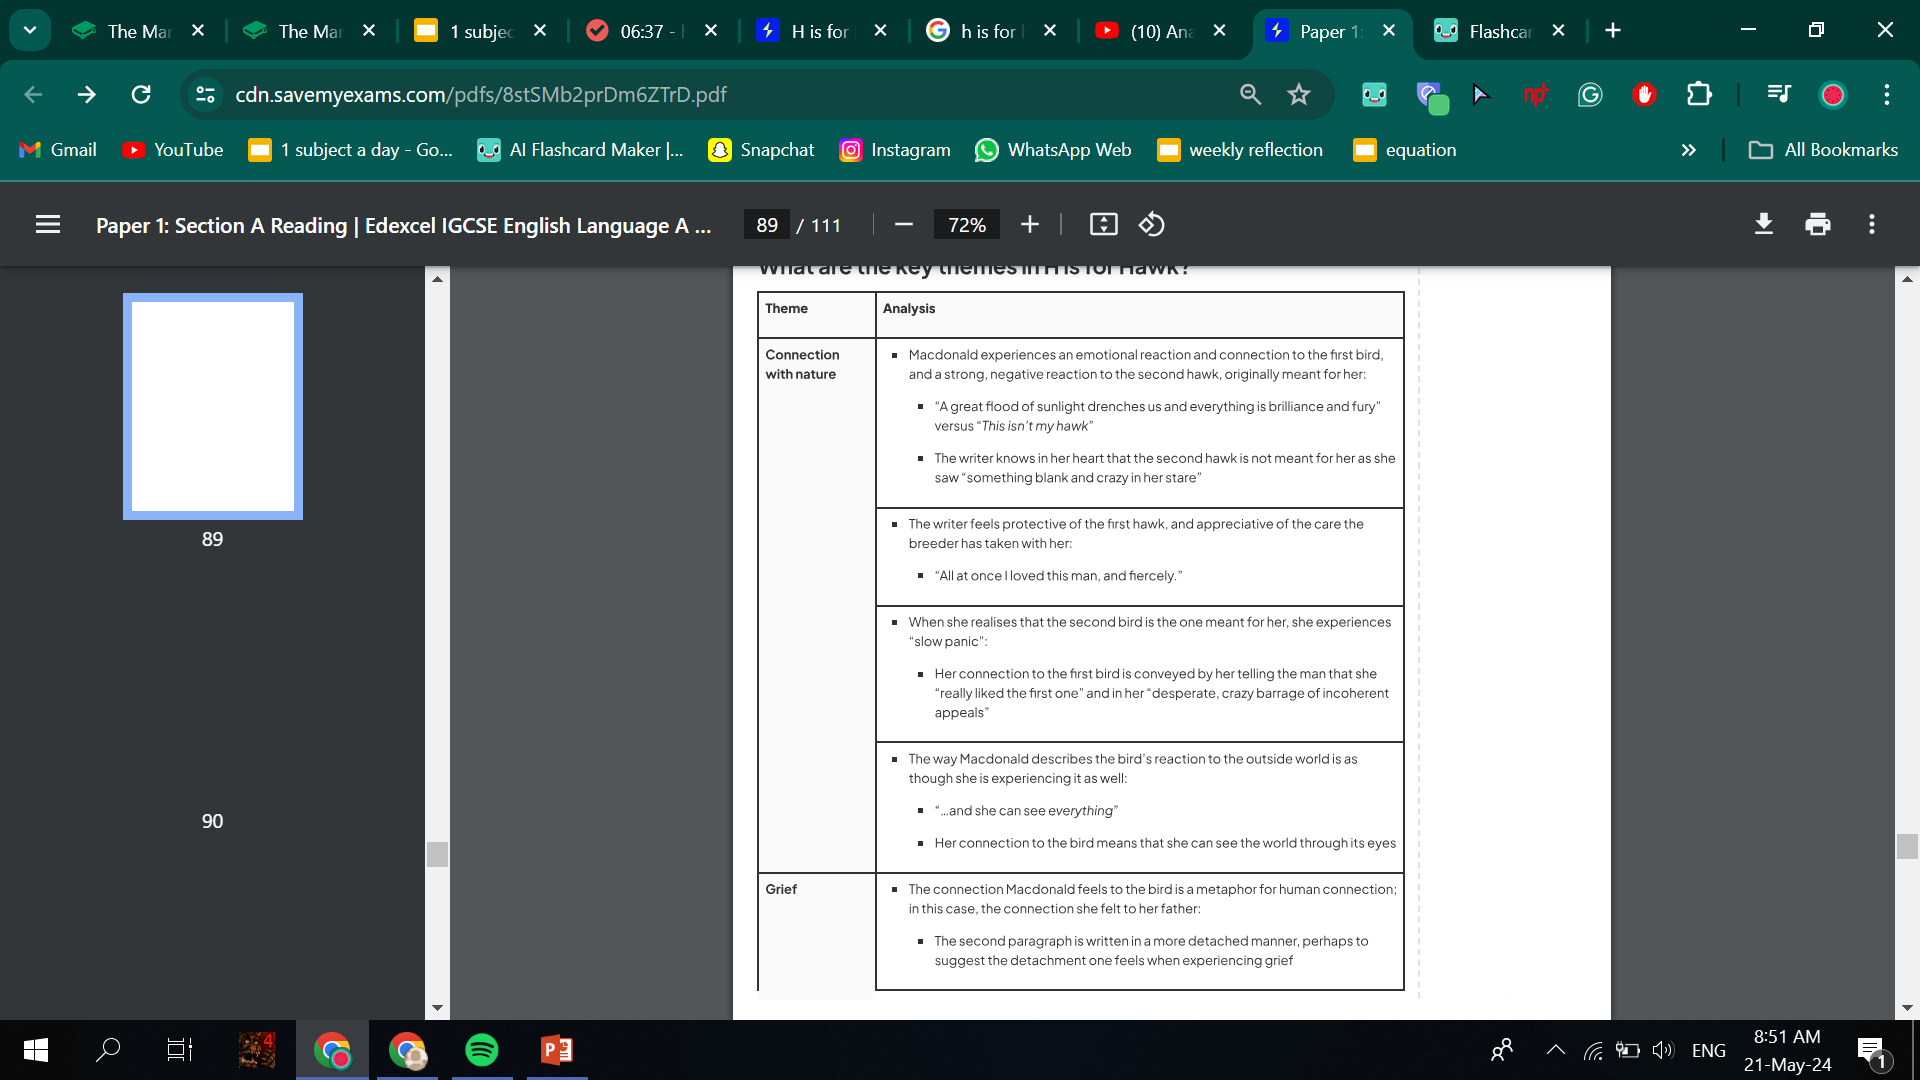1920x1080 pixels.
Task: View site information icon in address bar
Action: [205, 94]
